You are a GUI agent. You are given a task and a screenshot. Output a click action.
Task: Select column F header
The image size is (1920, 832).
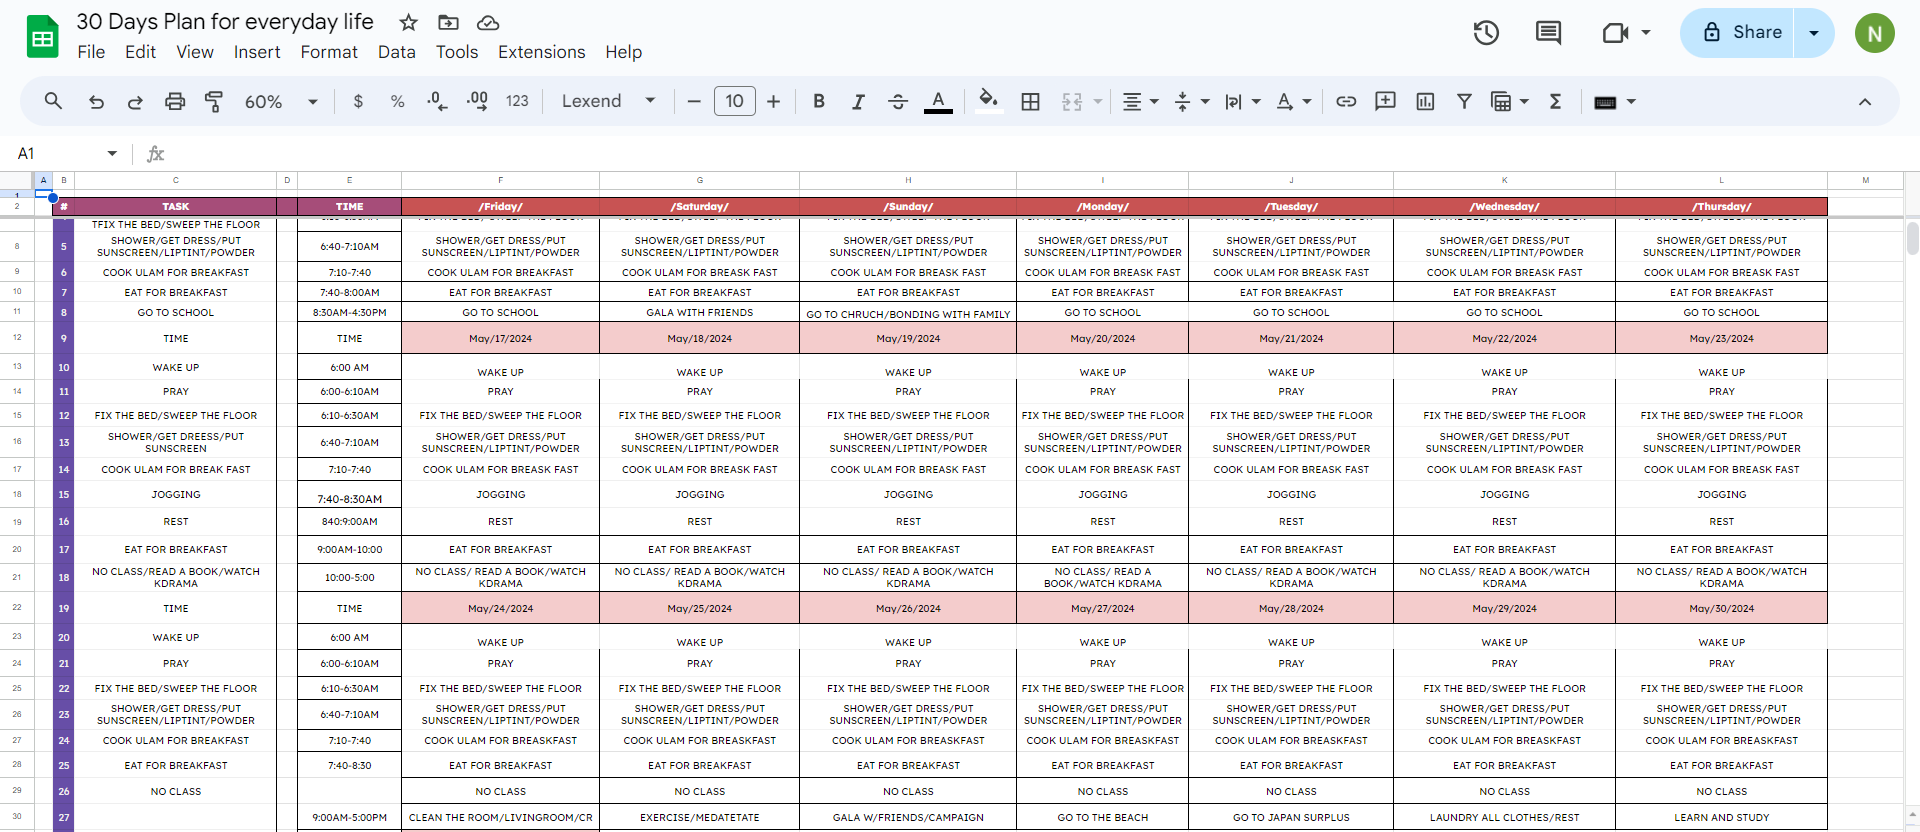point(500,180)
